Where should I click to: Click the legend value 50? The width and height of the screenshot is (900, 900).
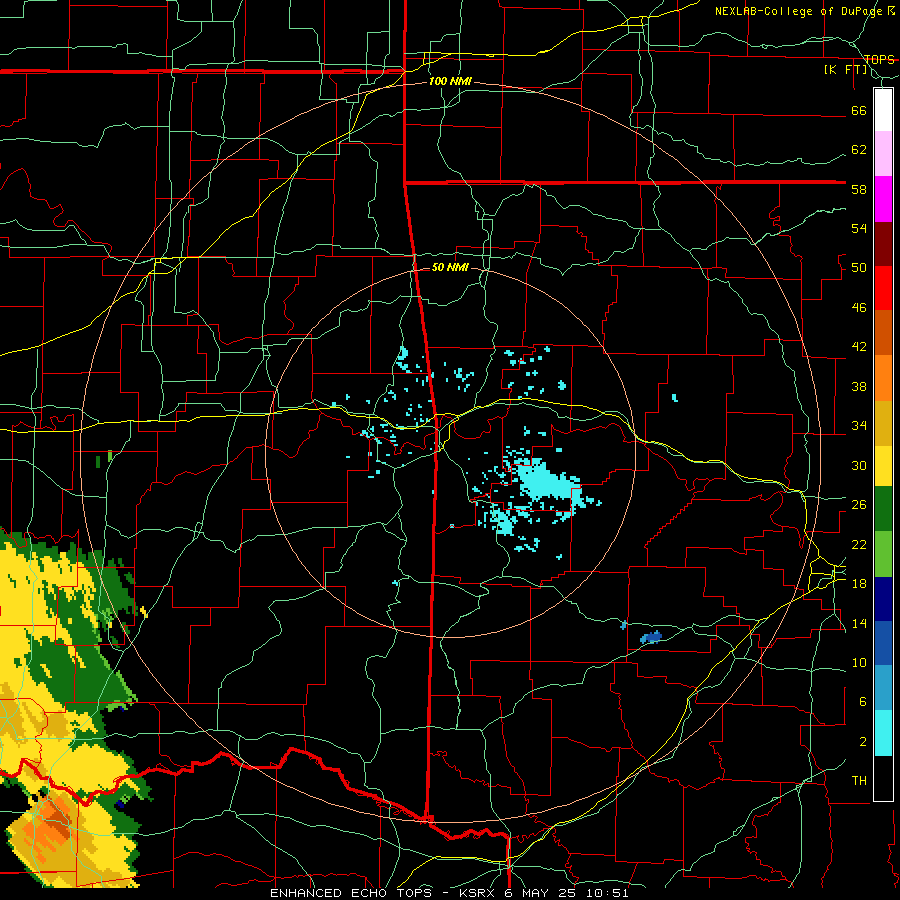click(859, 267)
